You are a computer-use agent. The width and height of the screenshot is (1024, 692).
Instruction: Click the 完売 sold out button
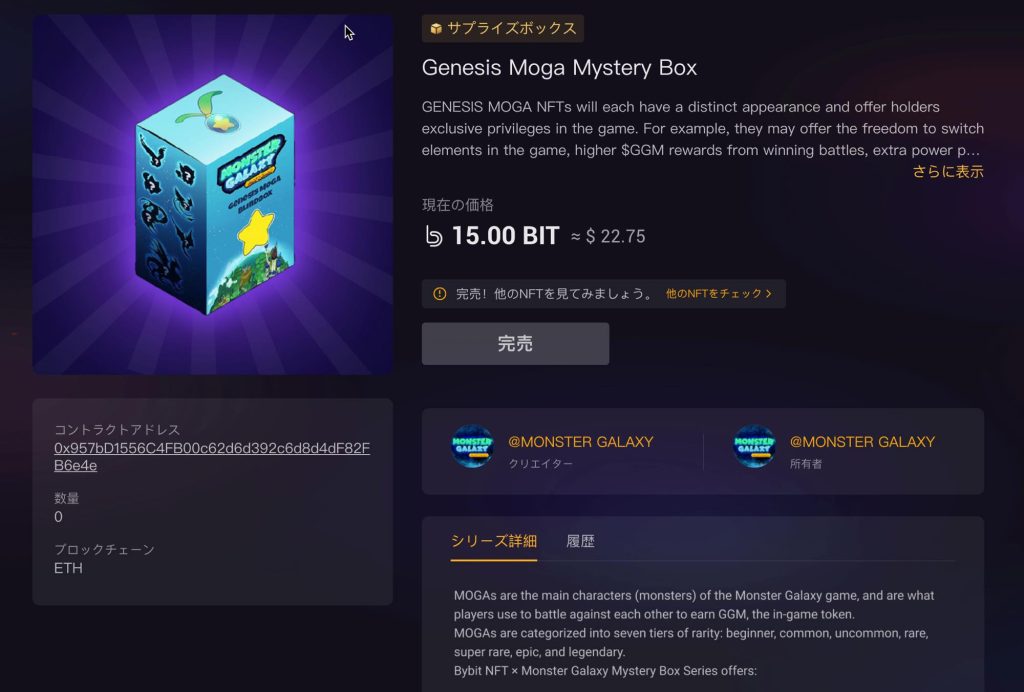[515, 343]
